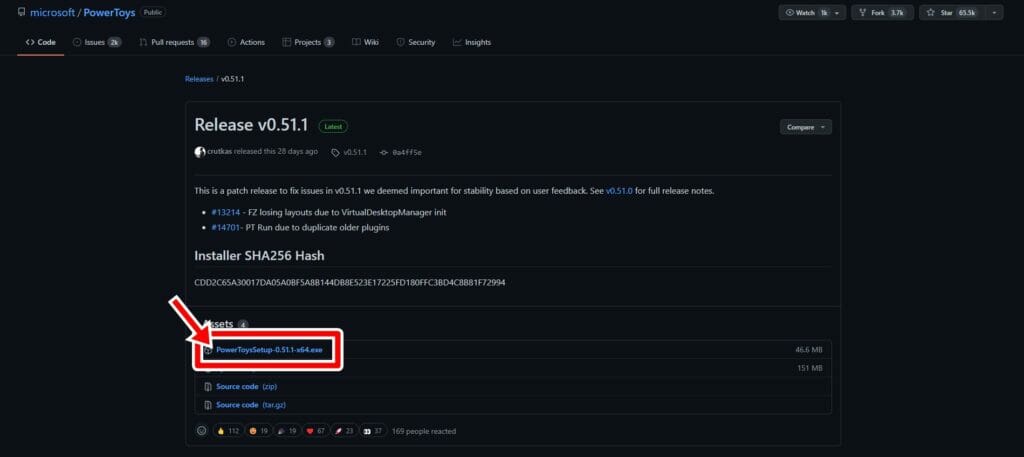Open the add reaction smiley picker
Viewport: 1024px width, 457px height.
pos(202,431)
